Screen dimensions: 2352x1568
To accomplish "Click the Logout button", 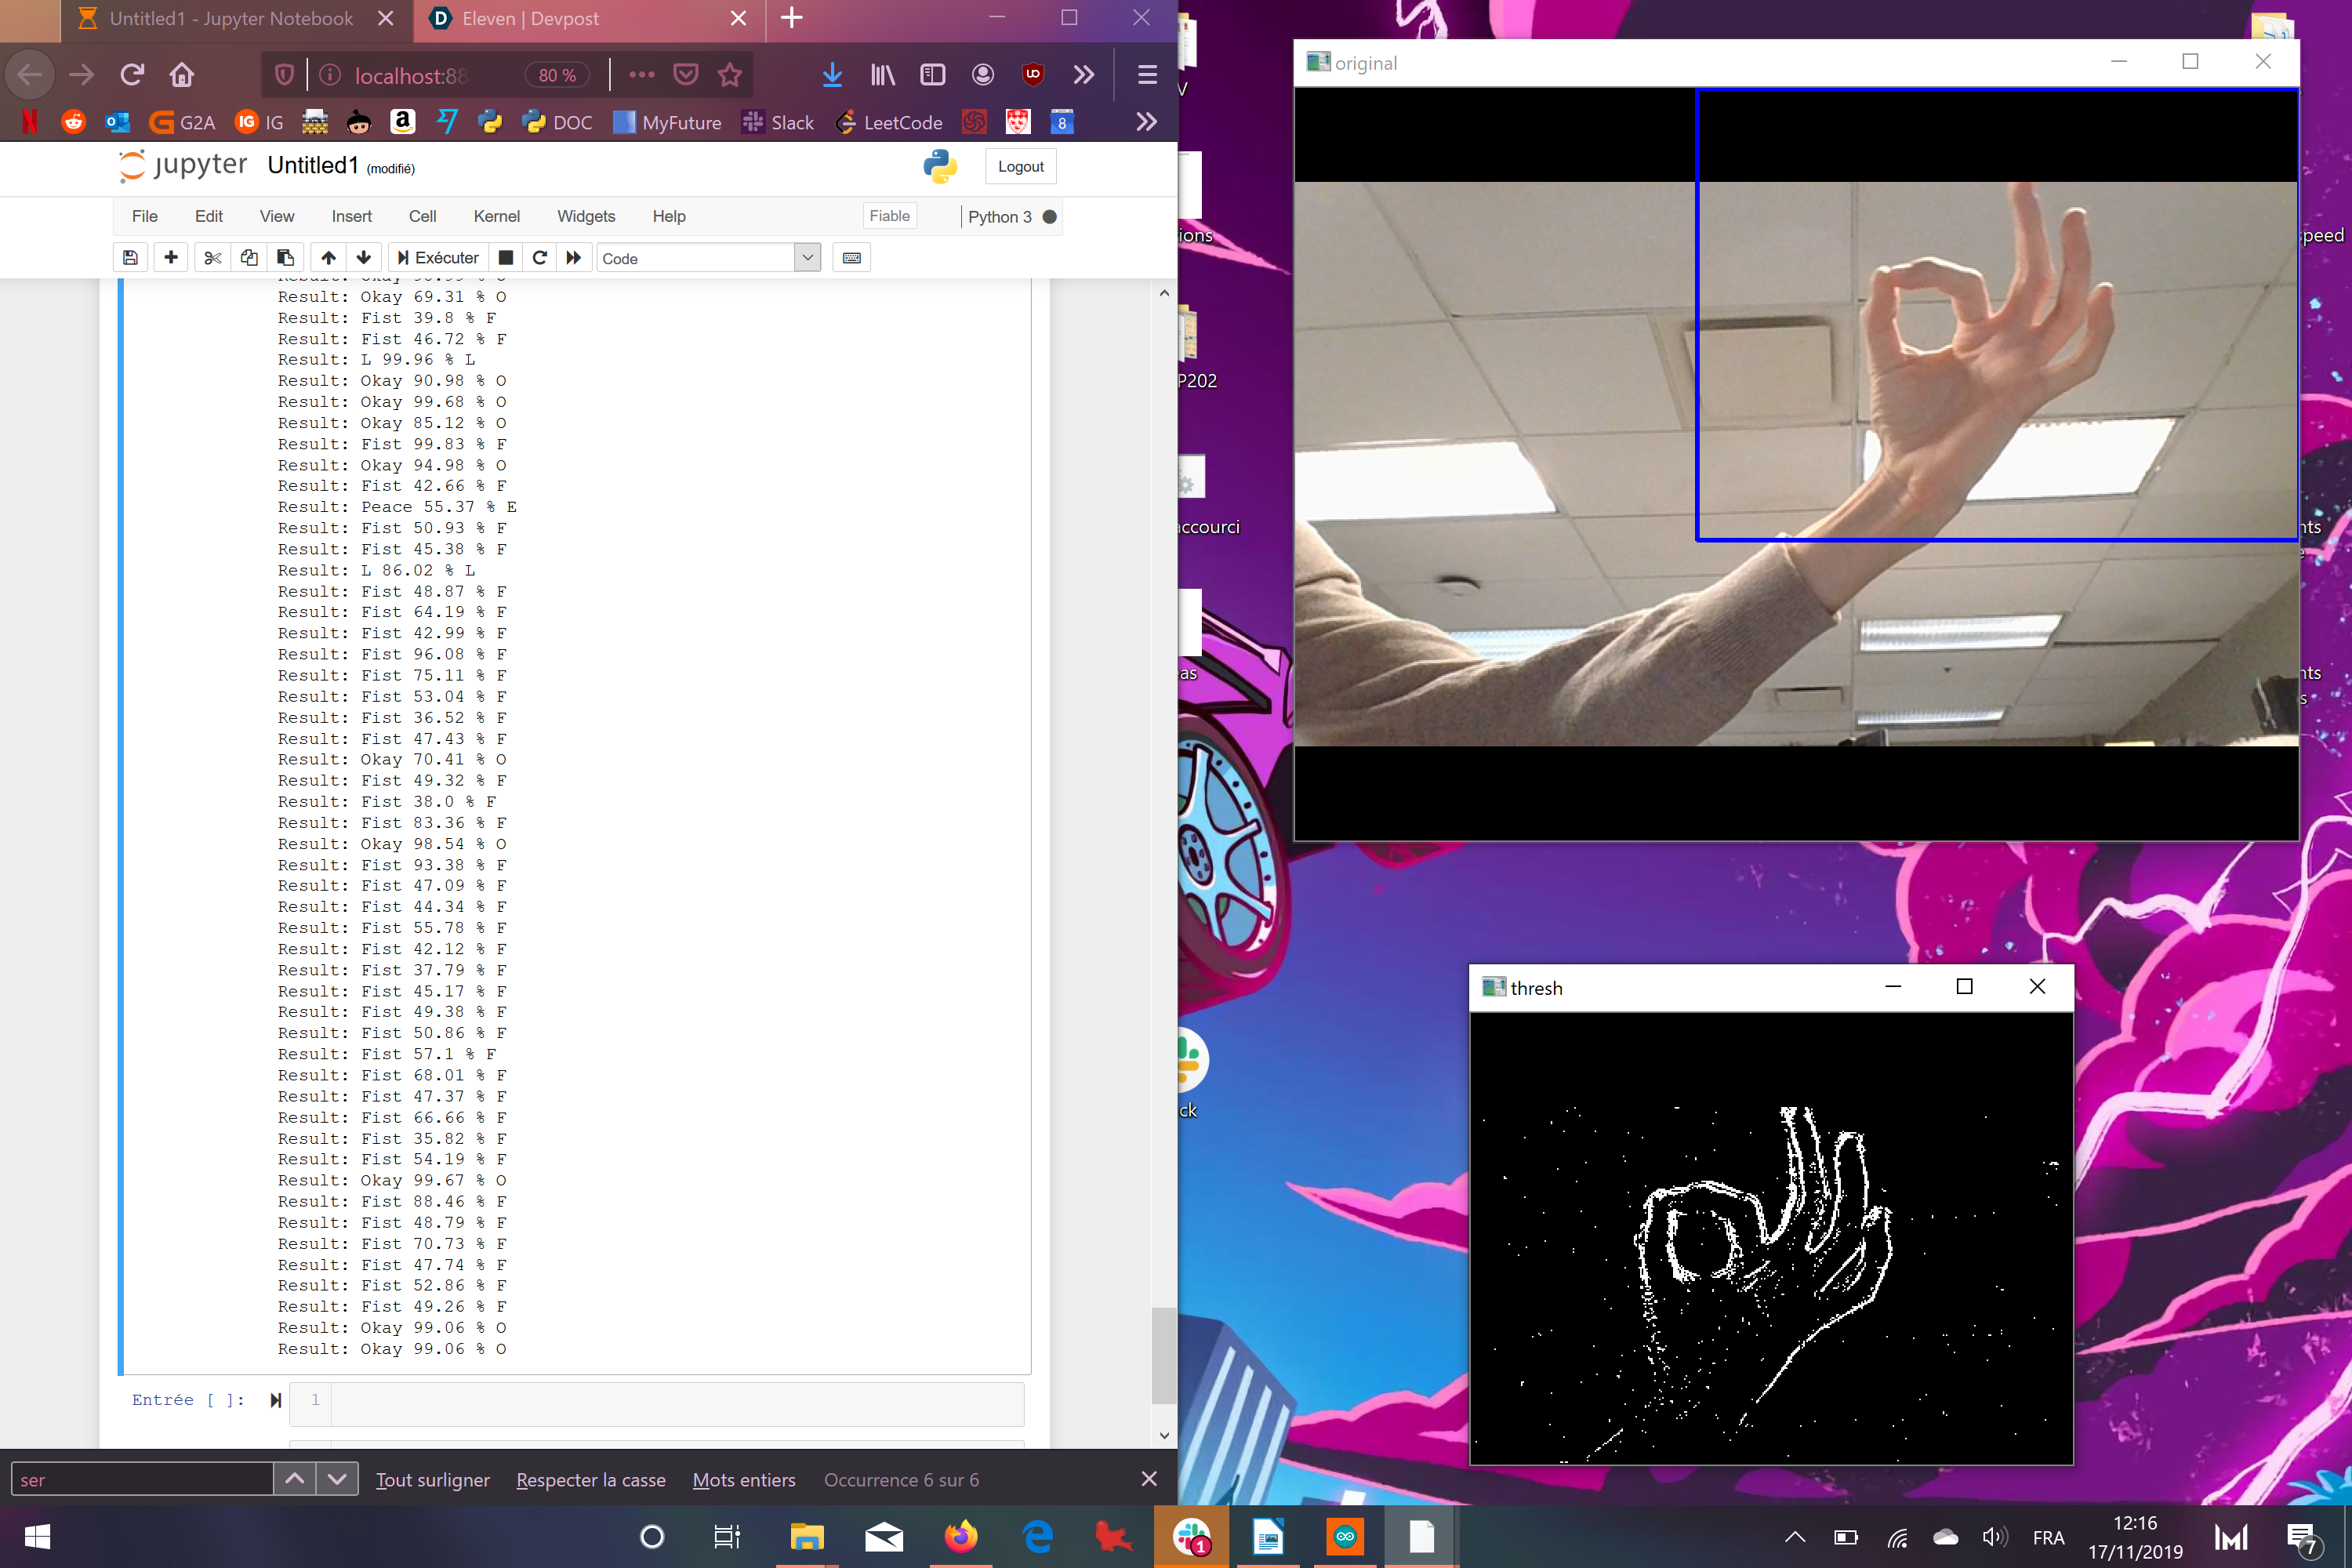I will (1020, 167).
